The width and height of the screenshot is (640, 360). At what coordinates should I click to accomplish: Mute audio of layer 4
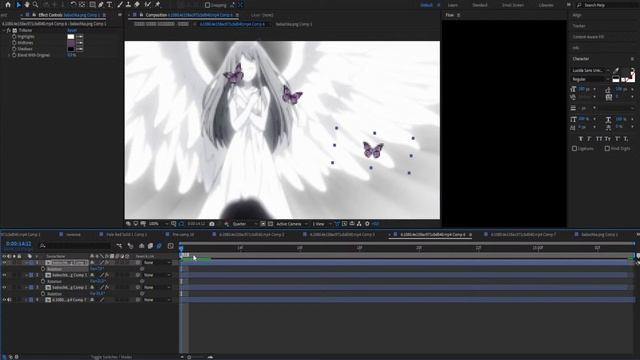tap(9, 300)
